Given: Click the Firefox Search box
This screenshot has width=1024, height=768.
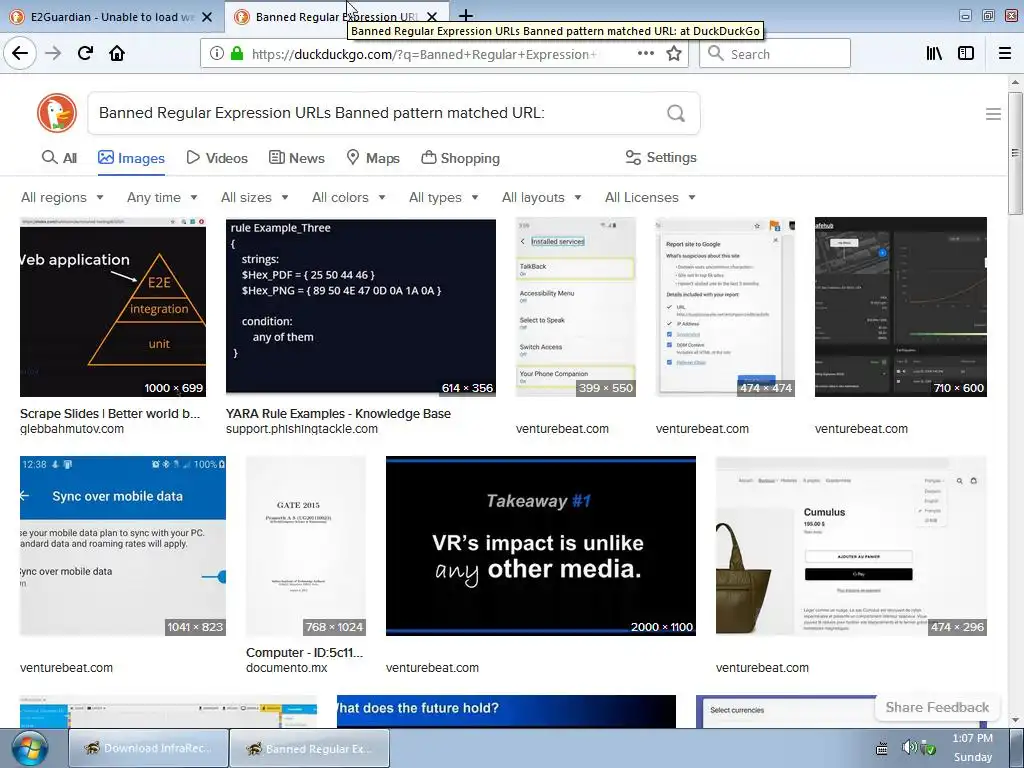Looking at the screenshot, I should click(x=775, y=54).
